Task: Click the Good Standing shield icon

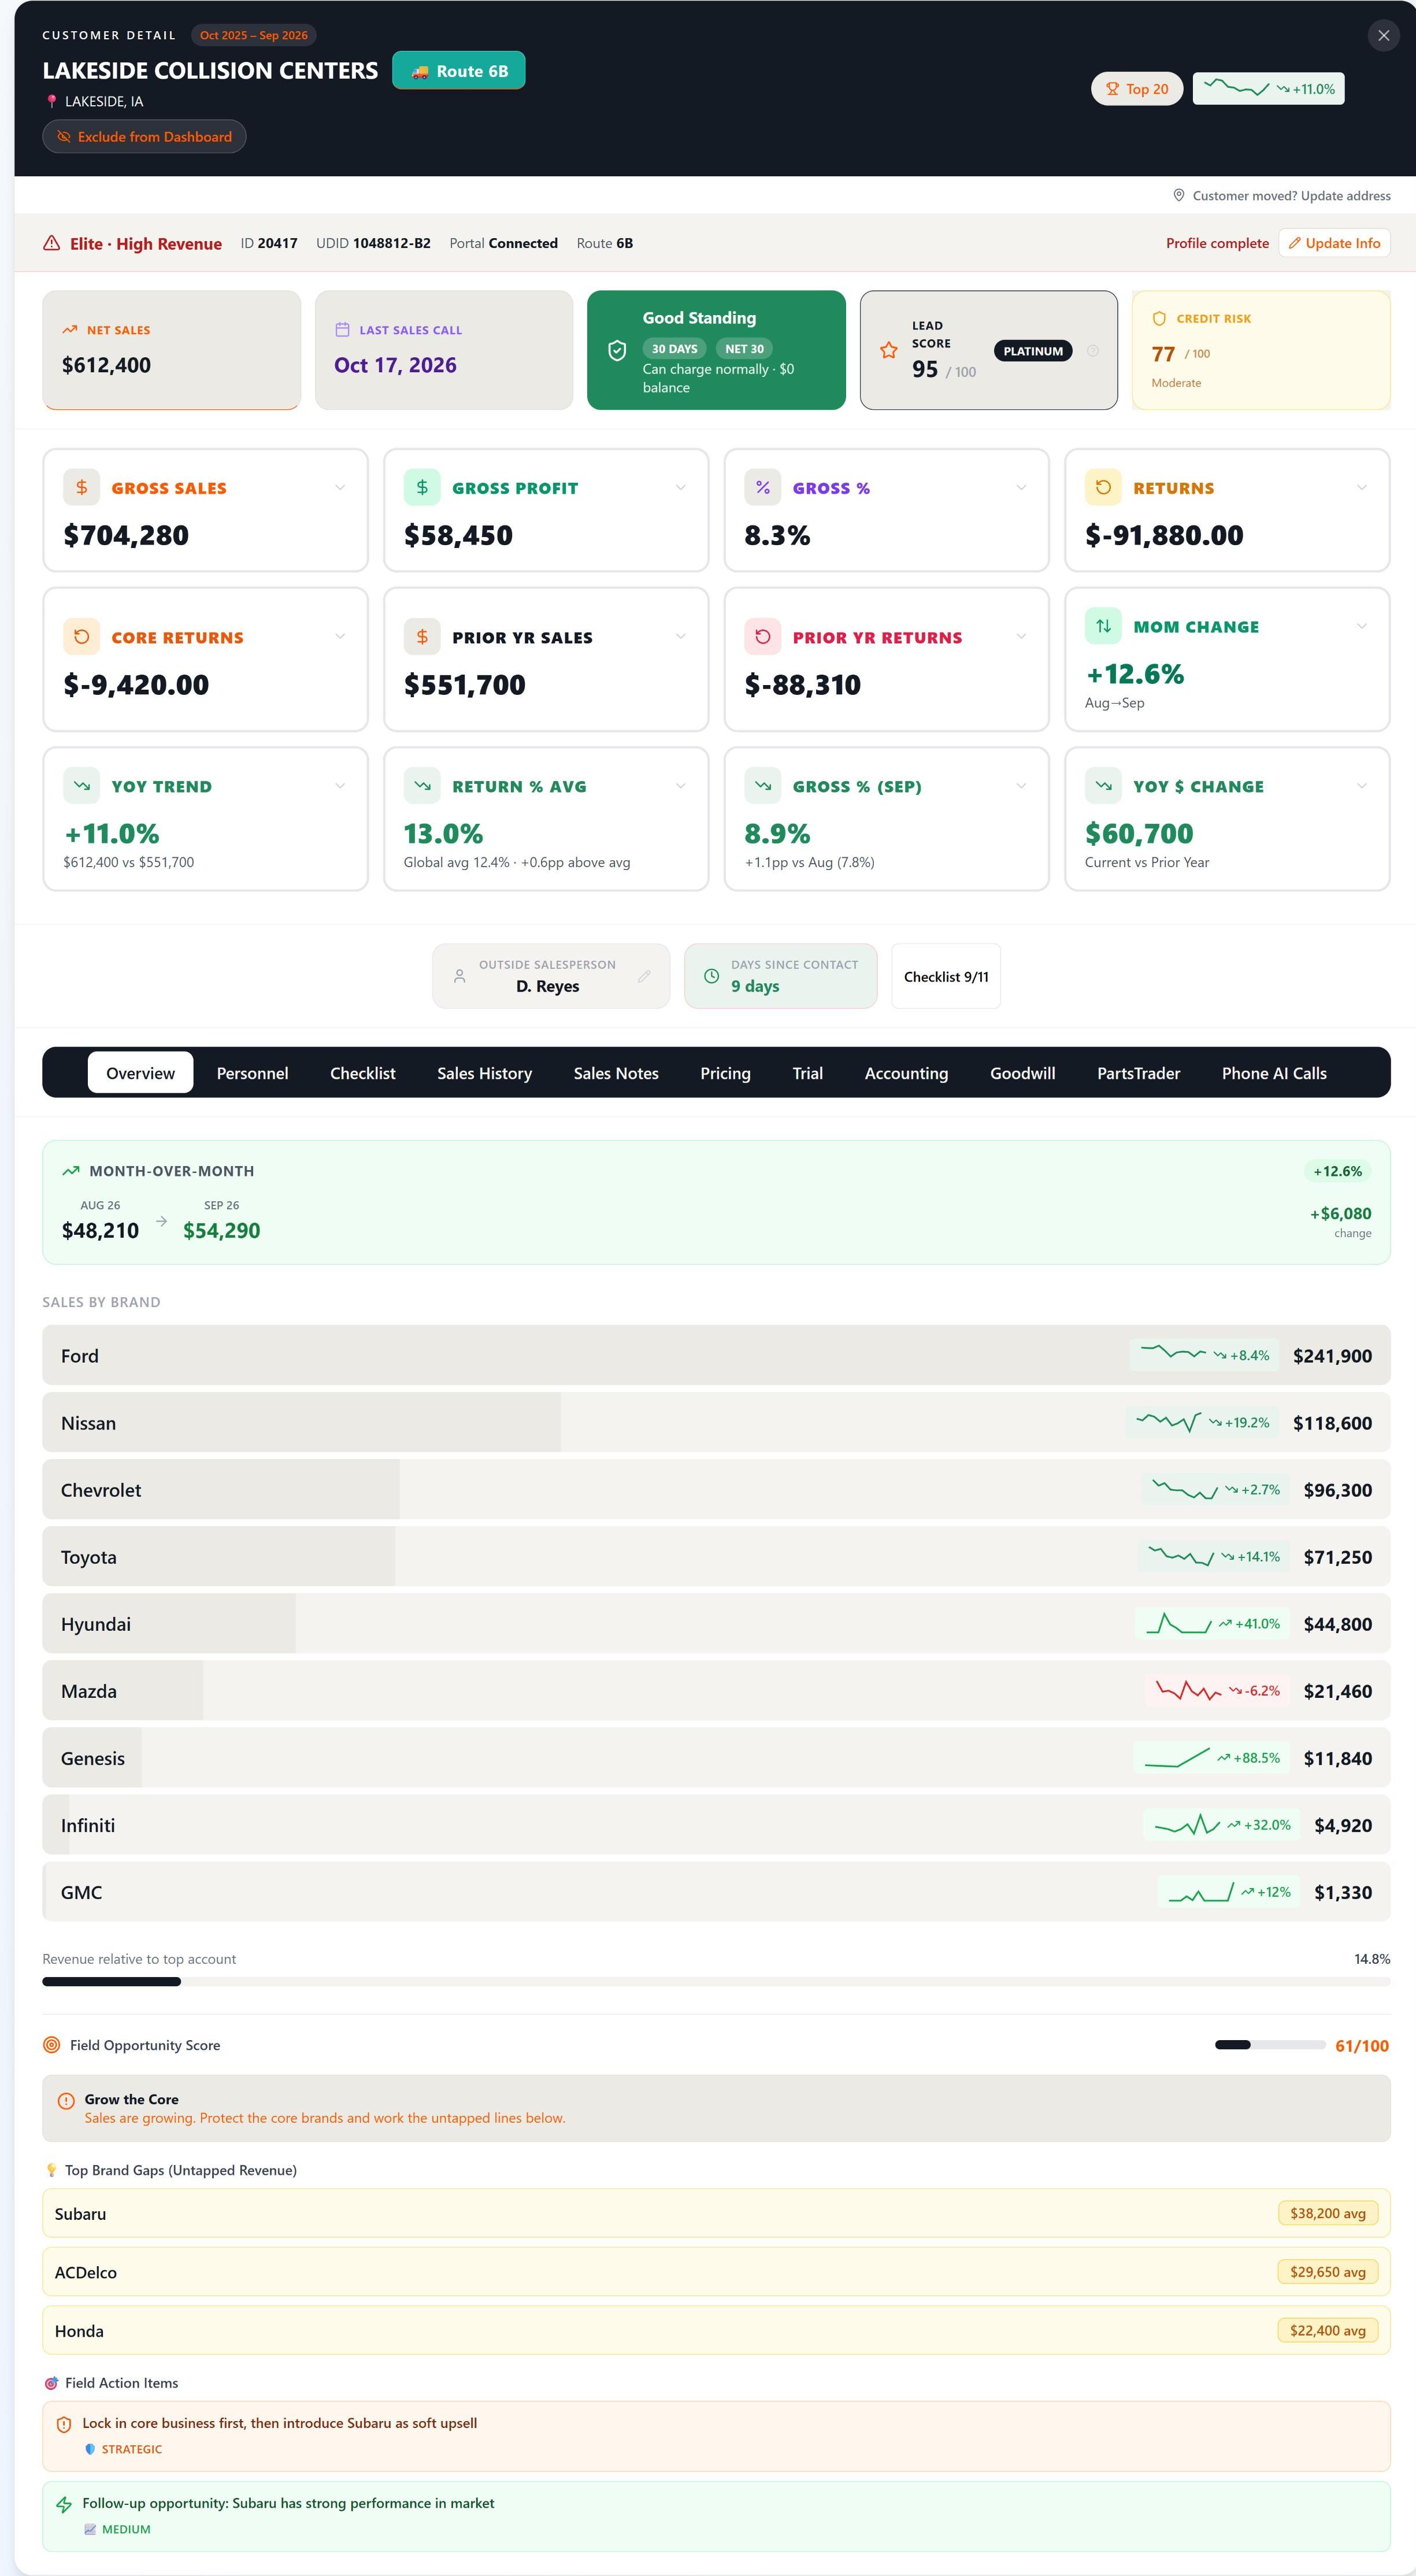Action: point(617,350)
